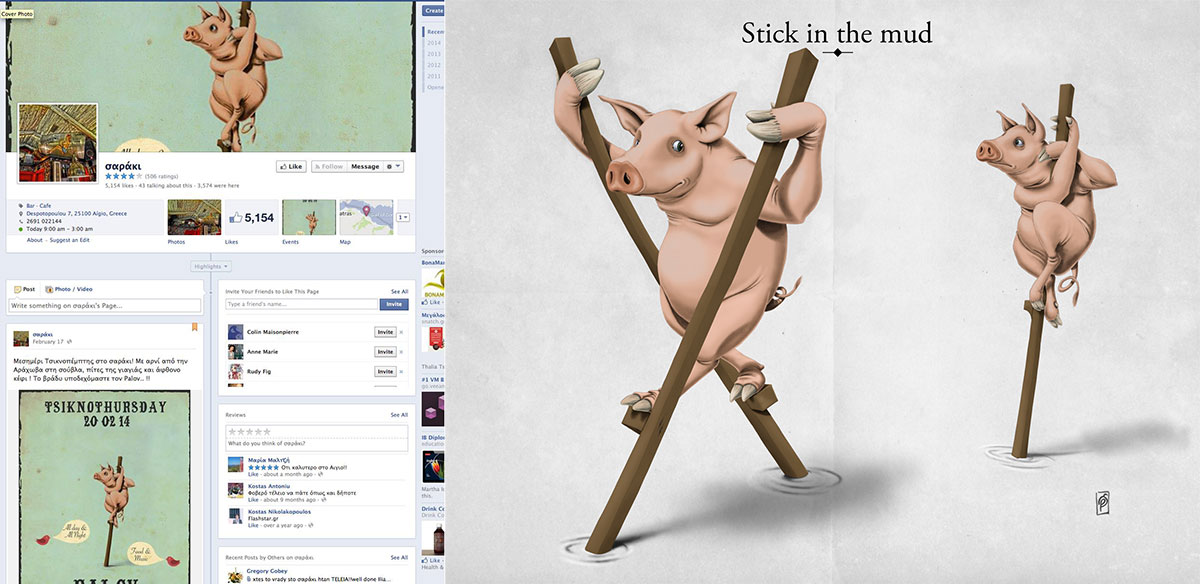This screenshot has height=584, width=1200.
Task: Dismiss Rudy Fig suggestion with X
Action: 401,371
